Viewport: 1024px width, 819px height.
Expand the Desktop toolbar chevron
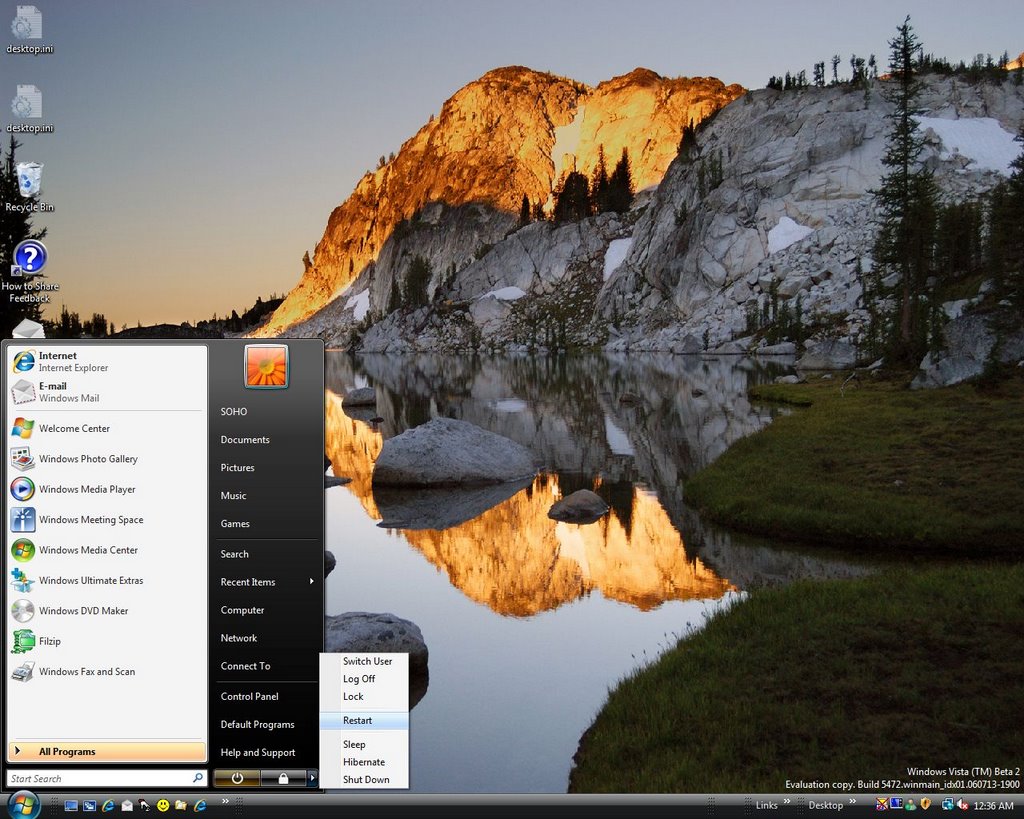(x=852, y=801)
